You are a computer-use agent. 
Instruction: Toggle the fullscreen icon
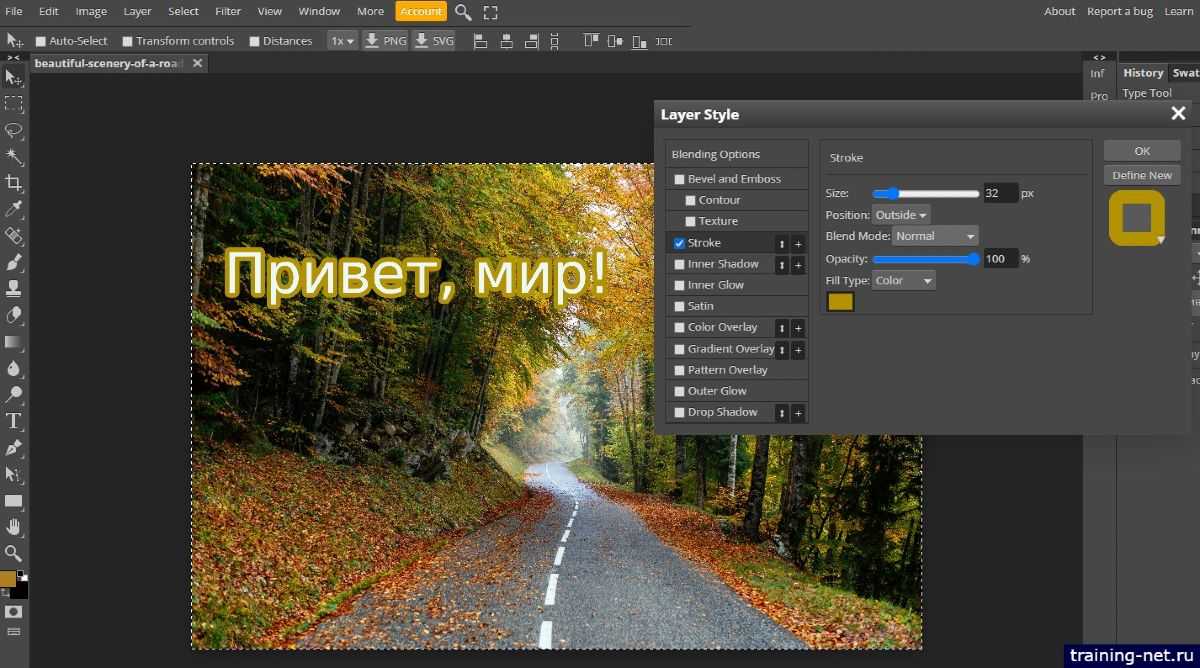click(490, 12)
